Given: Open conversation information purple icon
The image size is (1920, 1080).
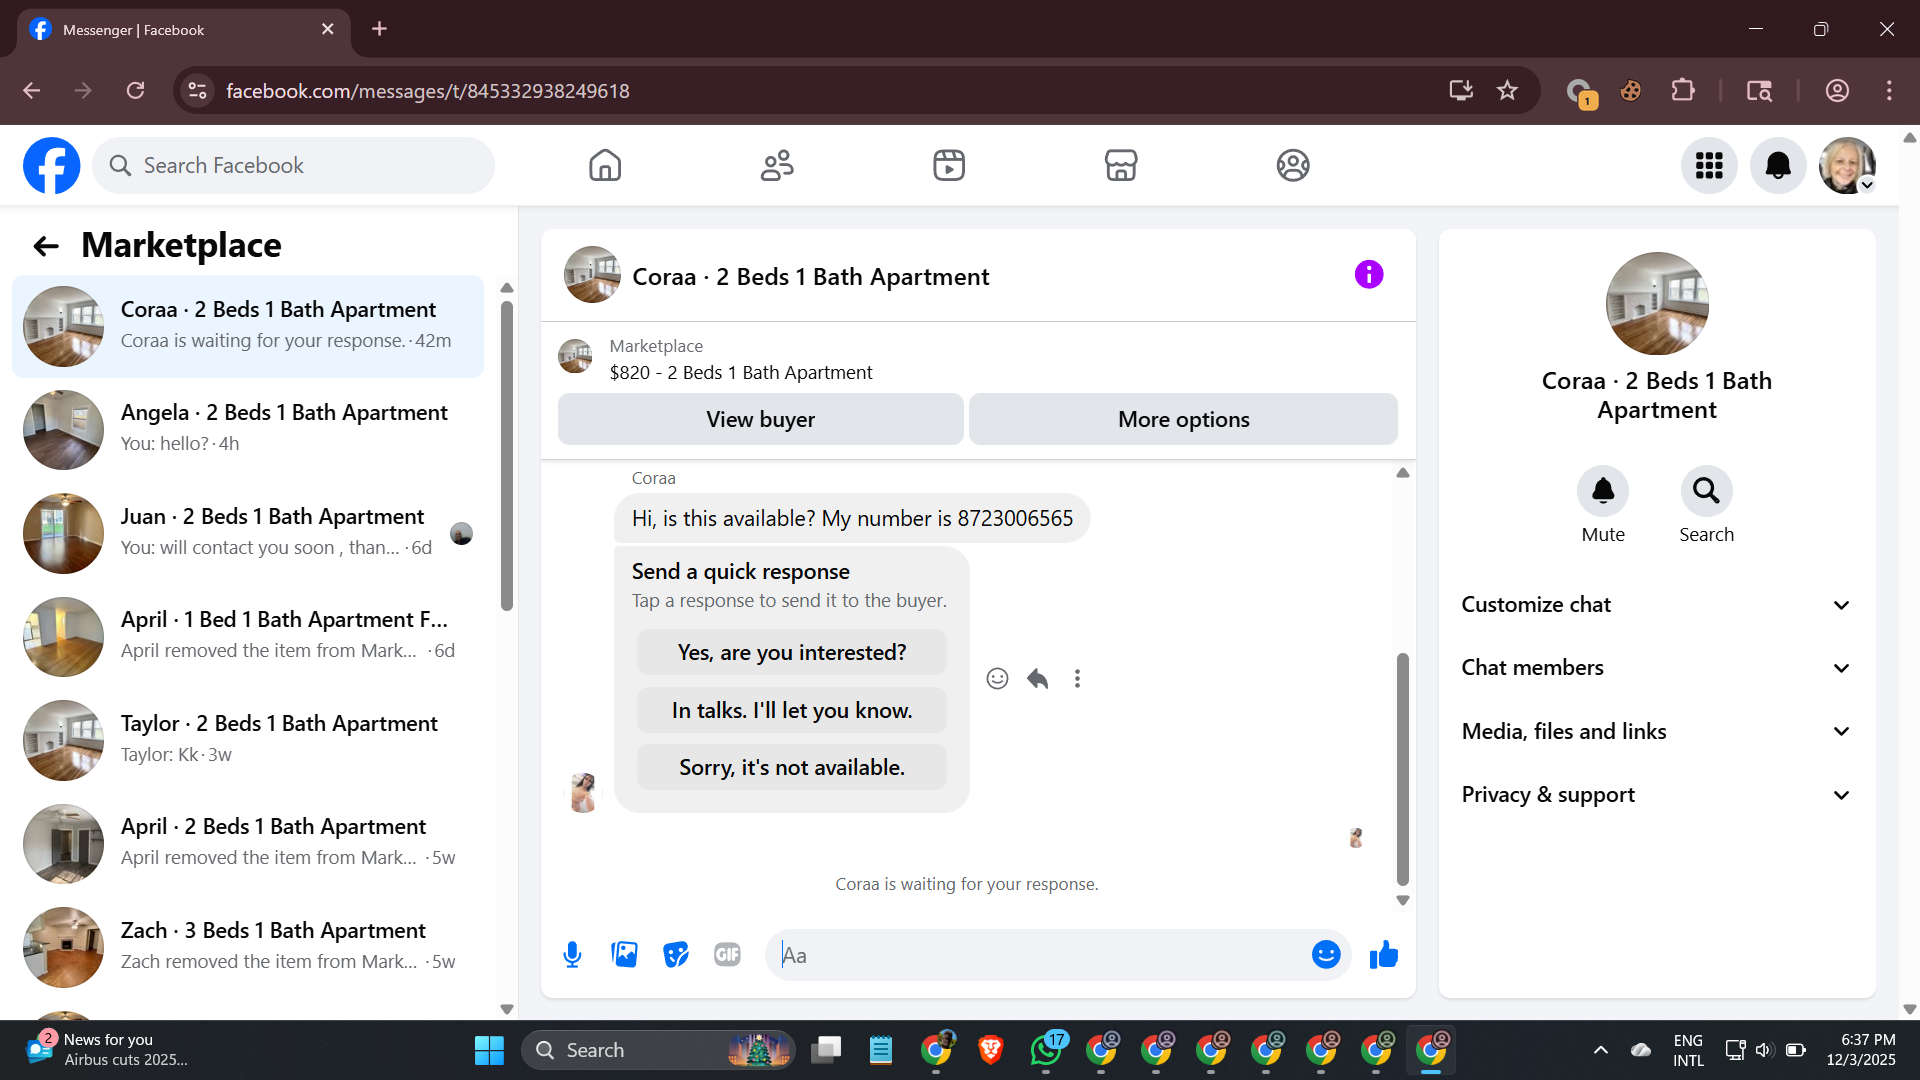Looking at the screenshot, I should (x=1369, y=274).
